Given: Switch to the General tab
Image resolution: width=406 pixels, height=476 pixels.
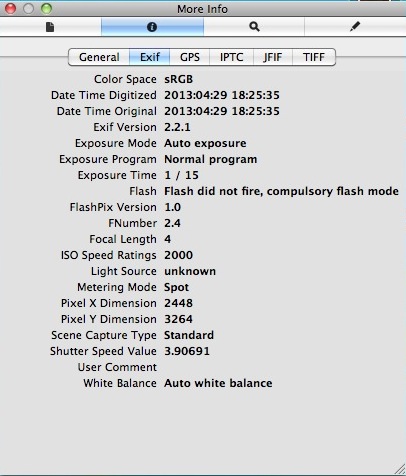Looking at the screenshot, I should click(x=99, y=57).
